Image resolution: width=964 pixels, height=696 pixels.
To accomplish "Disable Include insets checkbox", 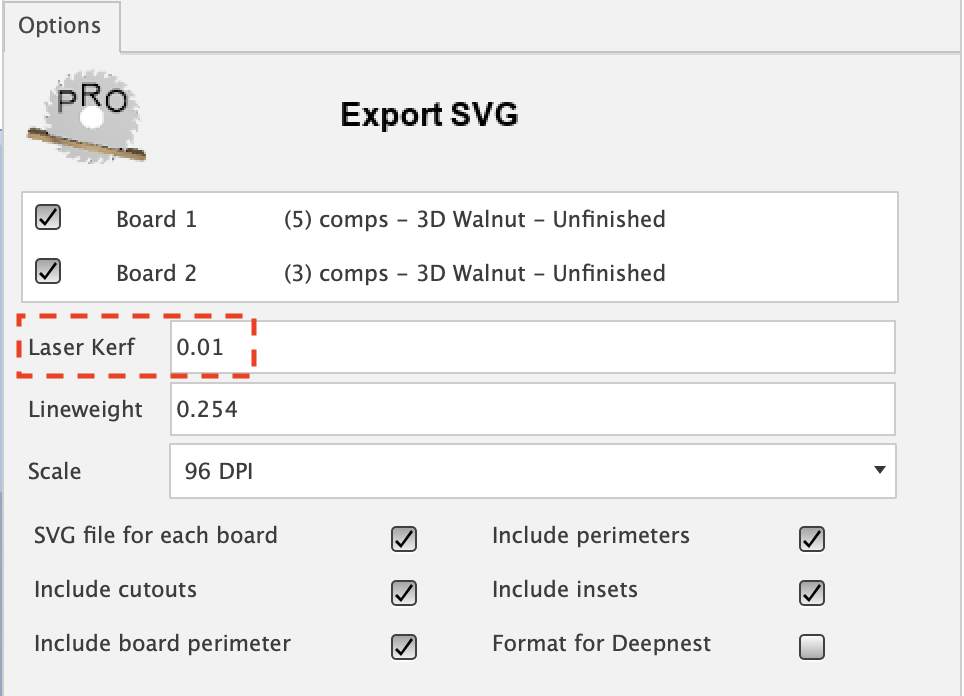I will tap(811, 593).
